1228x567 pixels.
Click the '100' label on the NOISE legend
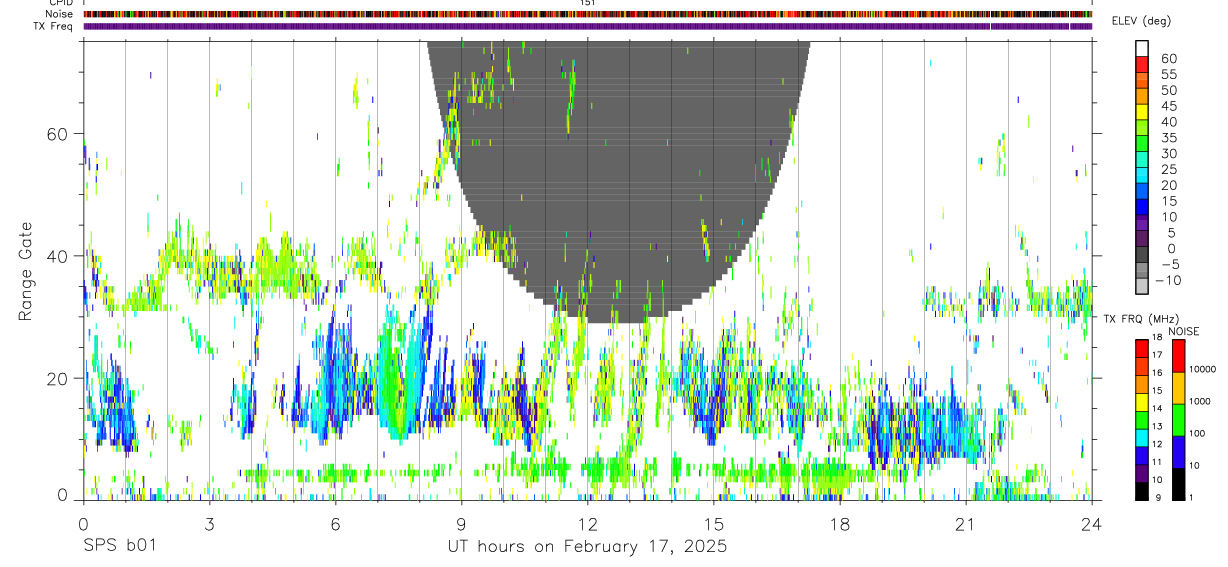(1199, 433)
